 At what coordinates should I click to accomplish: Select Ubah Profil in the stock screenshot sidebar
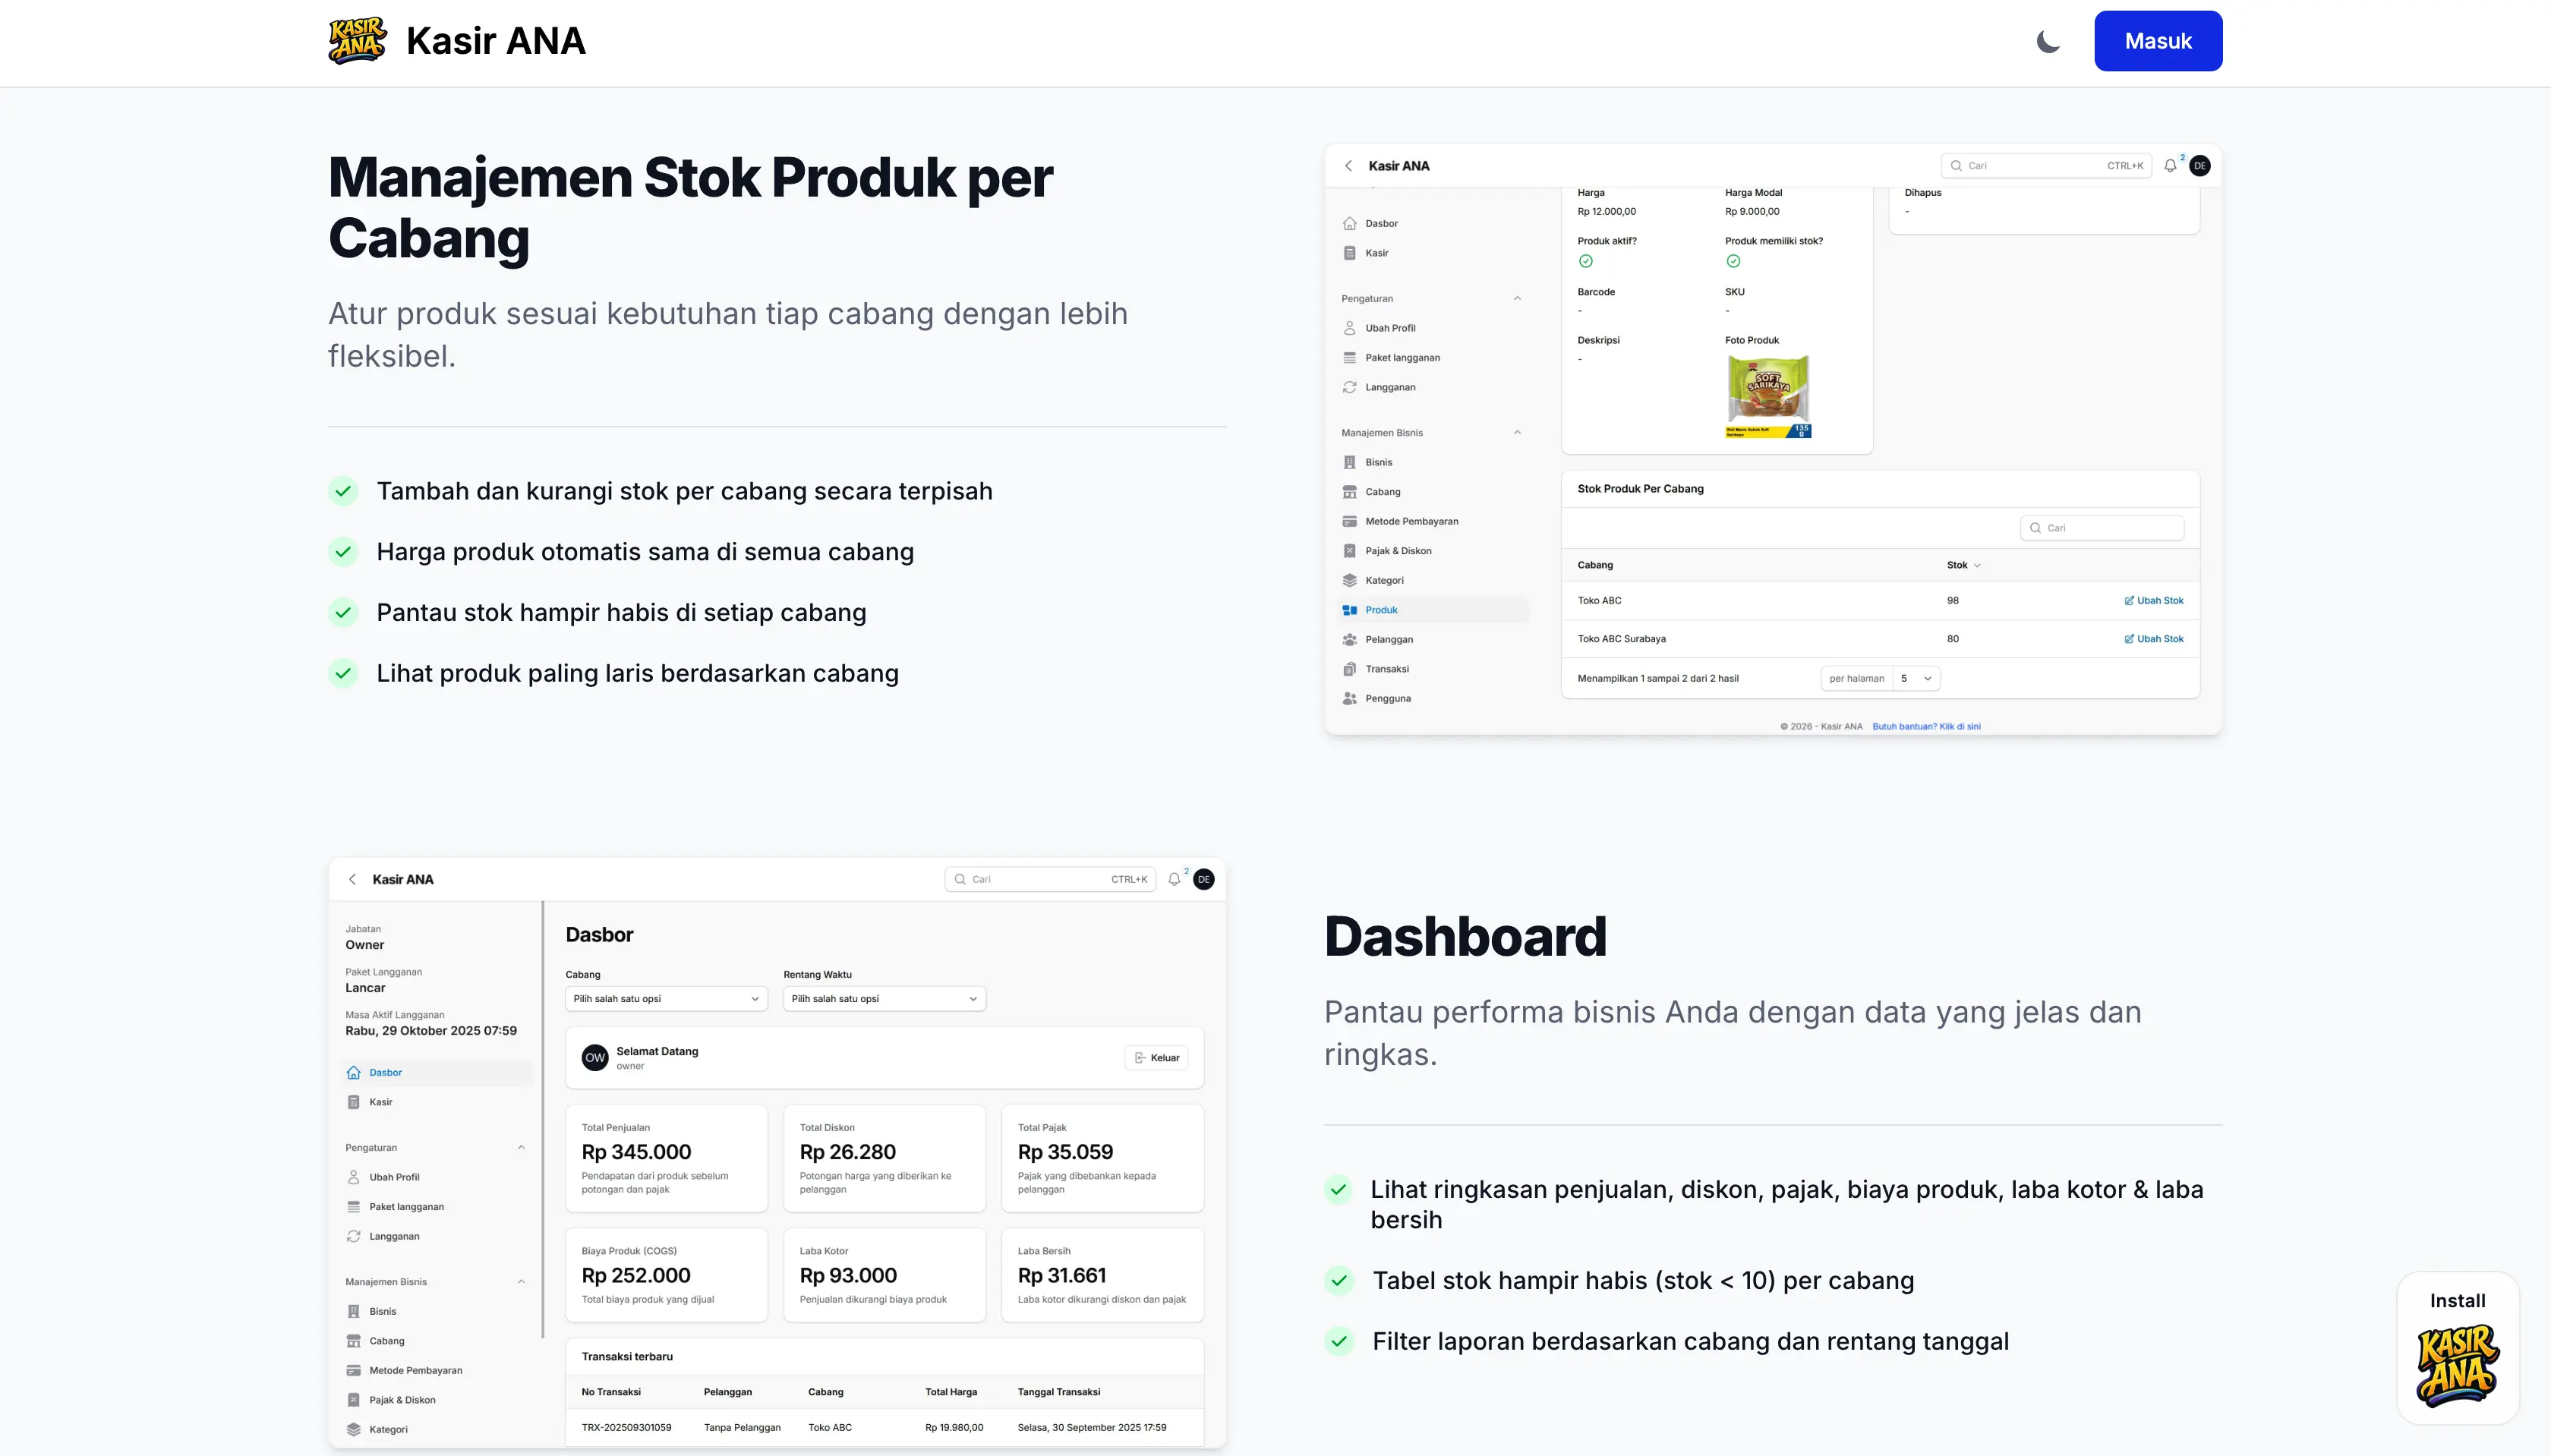(x=1390, y=328)
